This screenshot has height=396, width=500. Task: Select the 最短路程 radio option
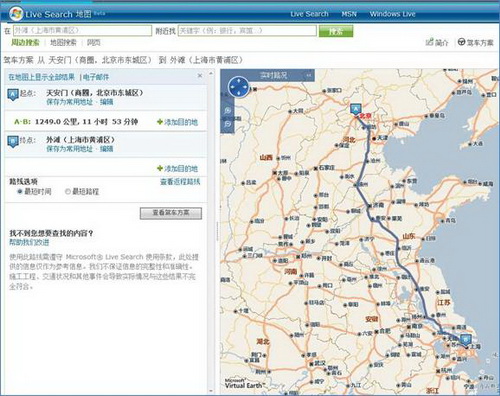tap(68, 191)
